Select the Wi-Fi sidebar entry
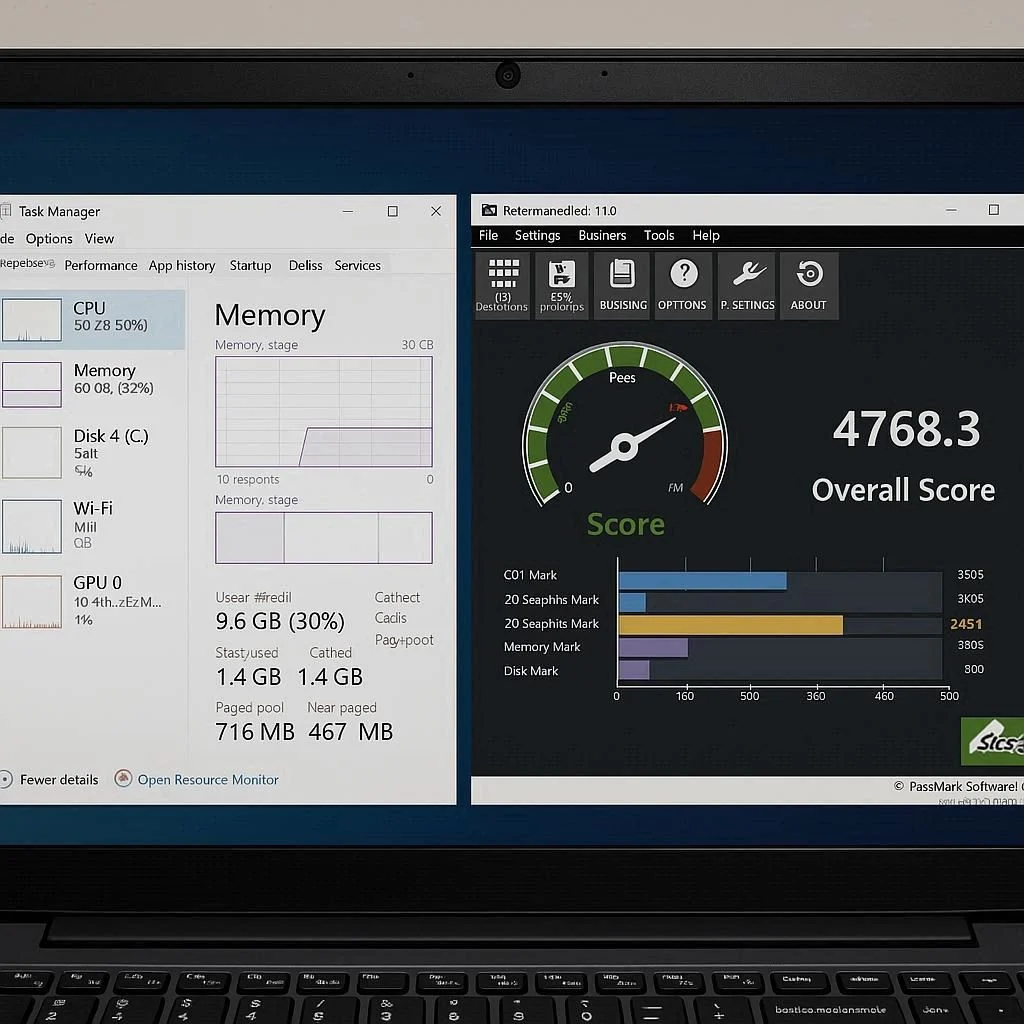1024x1024 pixels. tap(92, 525)
